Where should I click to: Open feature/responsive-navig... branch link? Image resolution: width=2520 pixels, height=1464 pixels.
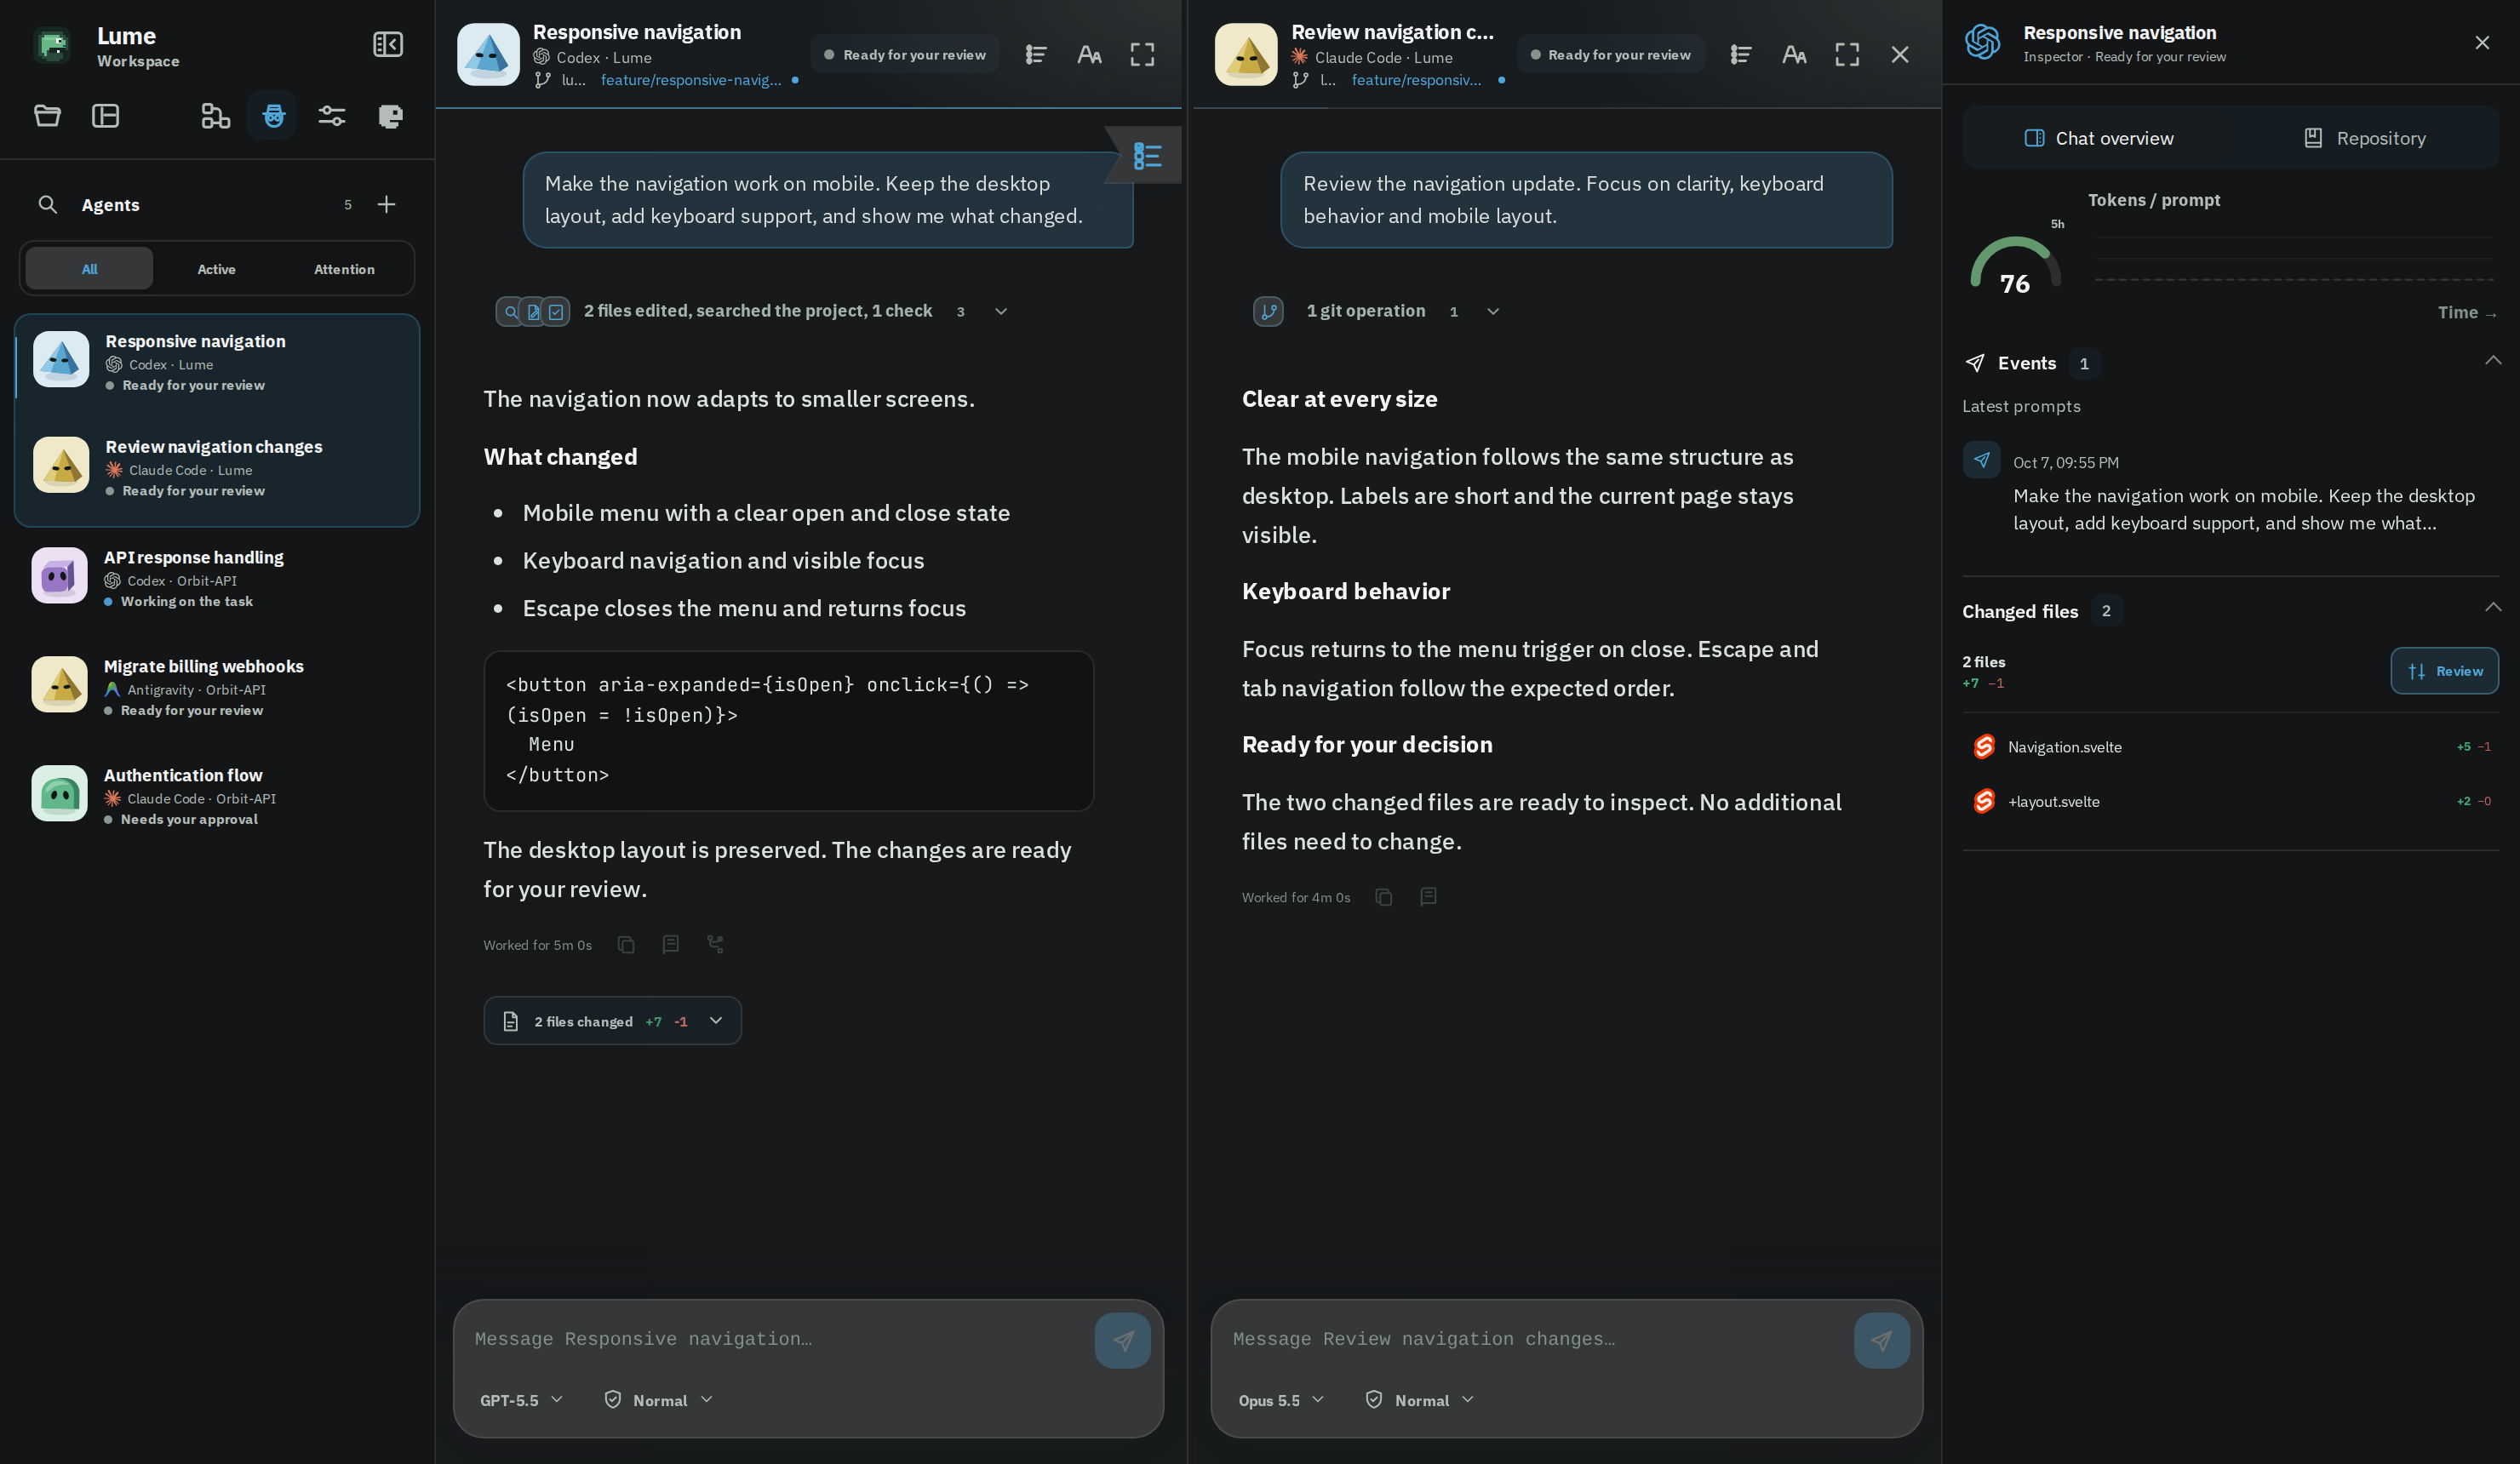pyautogui.click(x=691, y=80)
